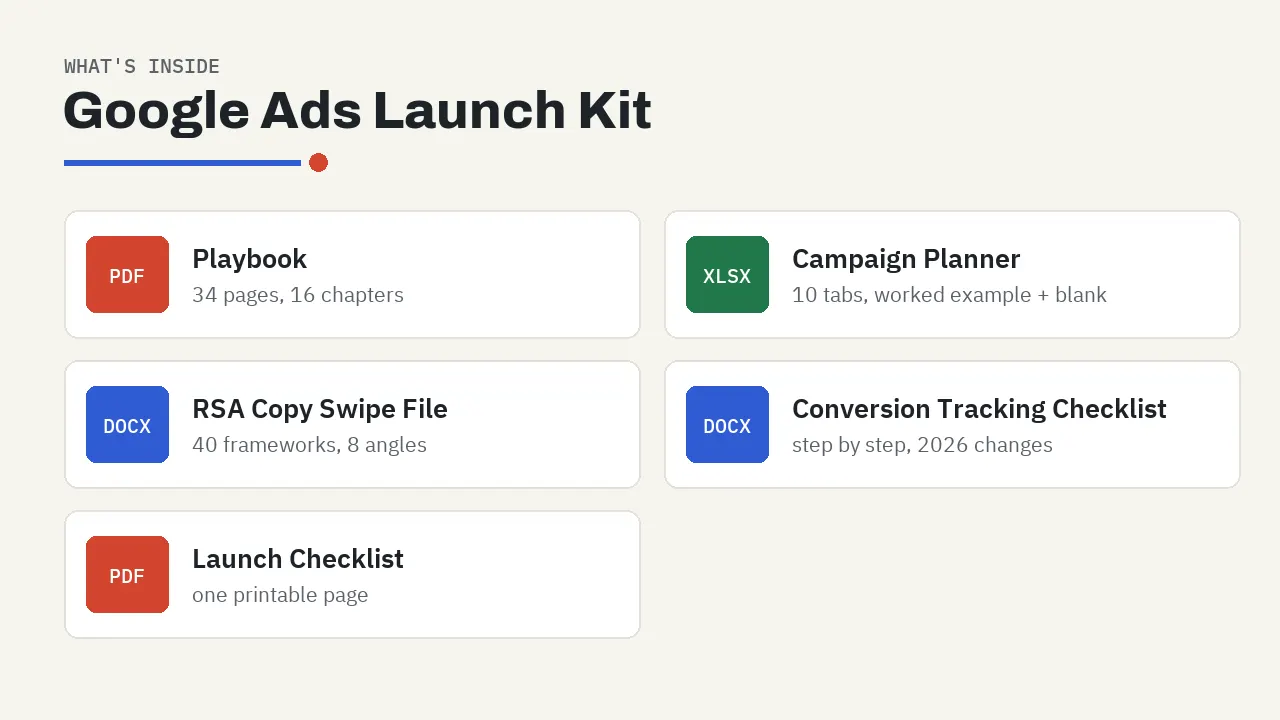Click the DOCX icon for Conversion Tracking Checklist

727,424
